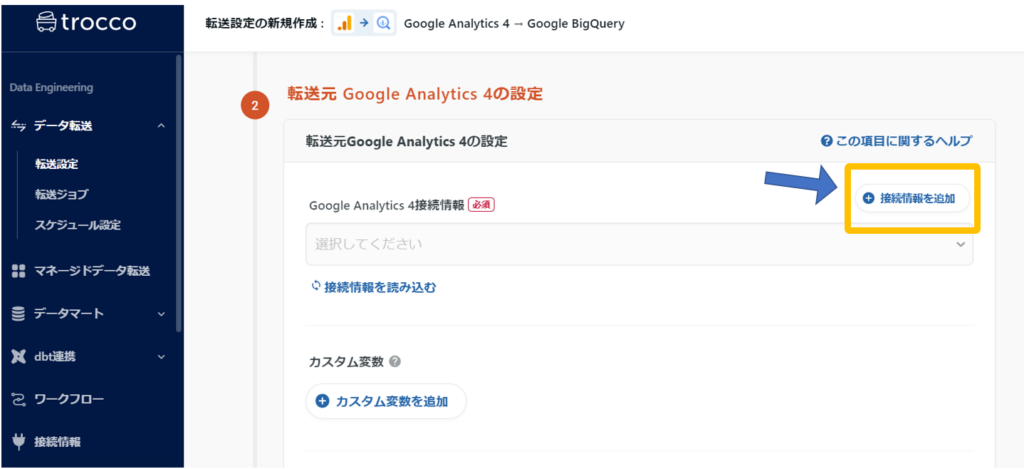
Task: Click the Google BigQuery destination icon
Action: tap(383, 23)
